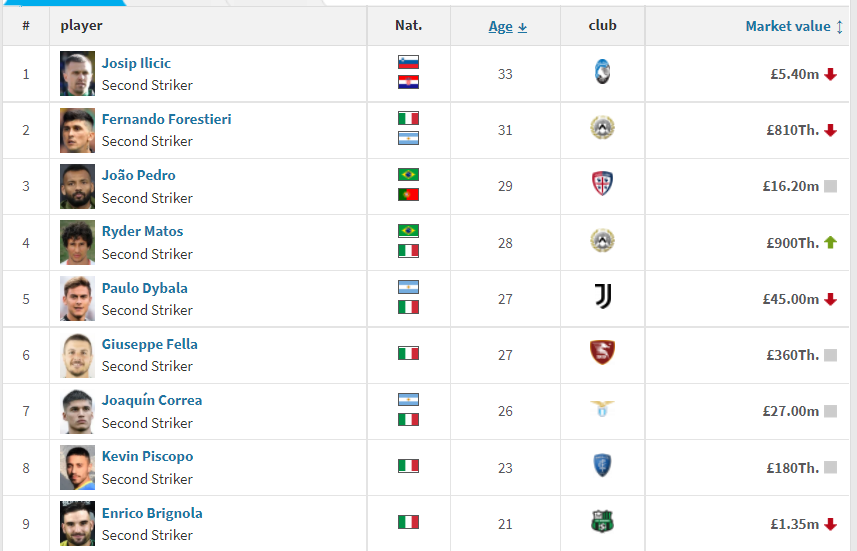Click the Empoli crest in Piscopo row
The height and width of the screenshot is (551, 857).
(602, 465)
